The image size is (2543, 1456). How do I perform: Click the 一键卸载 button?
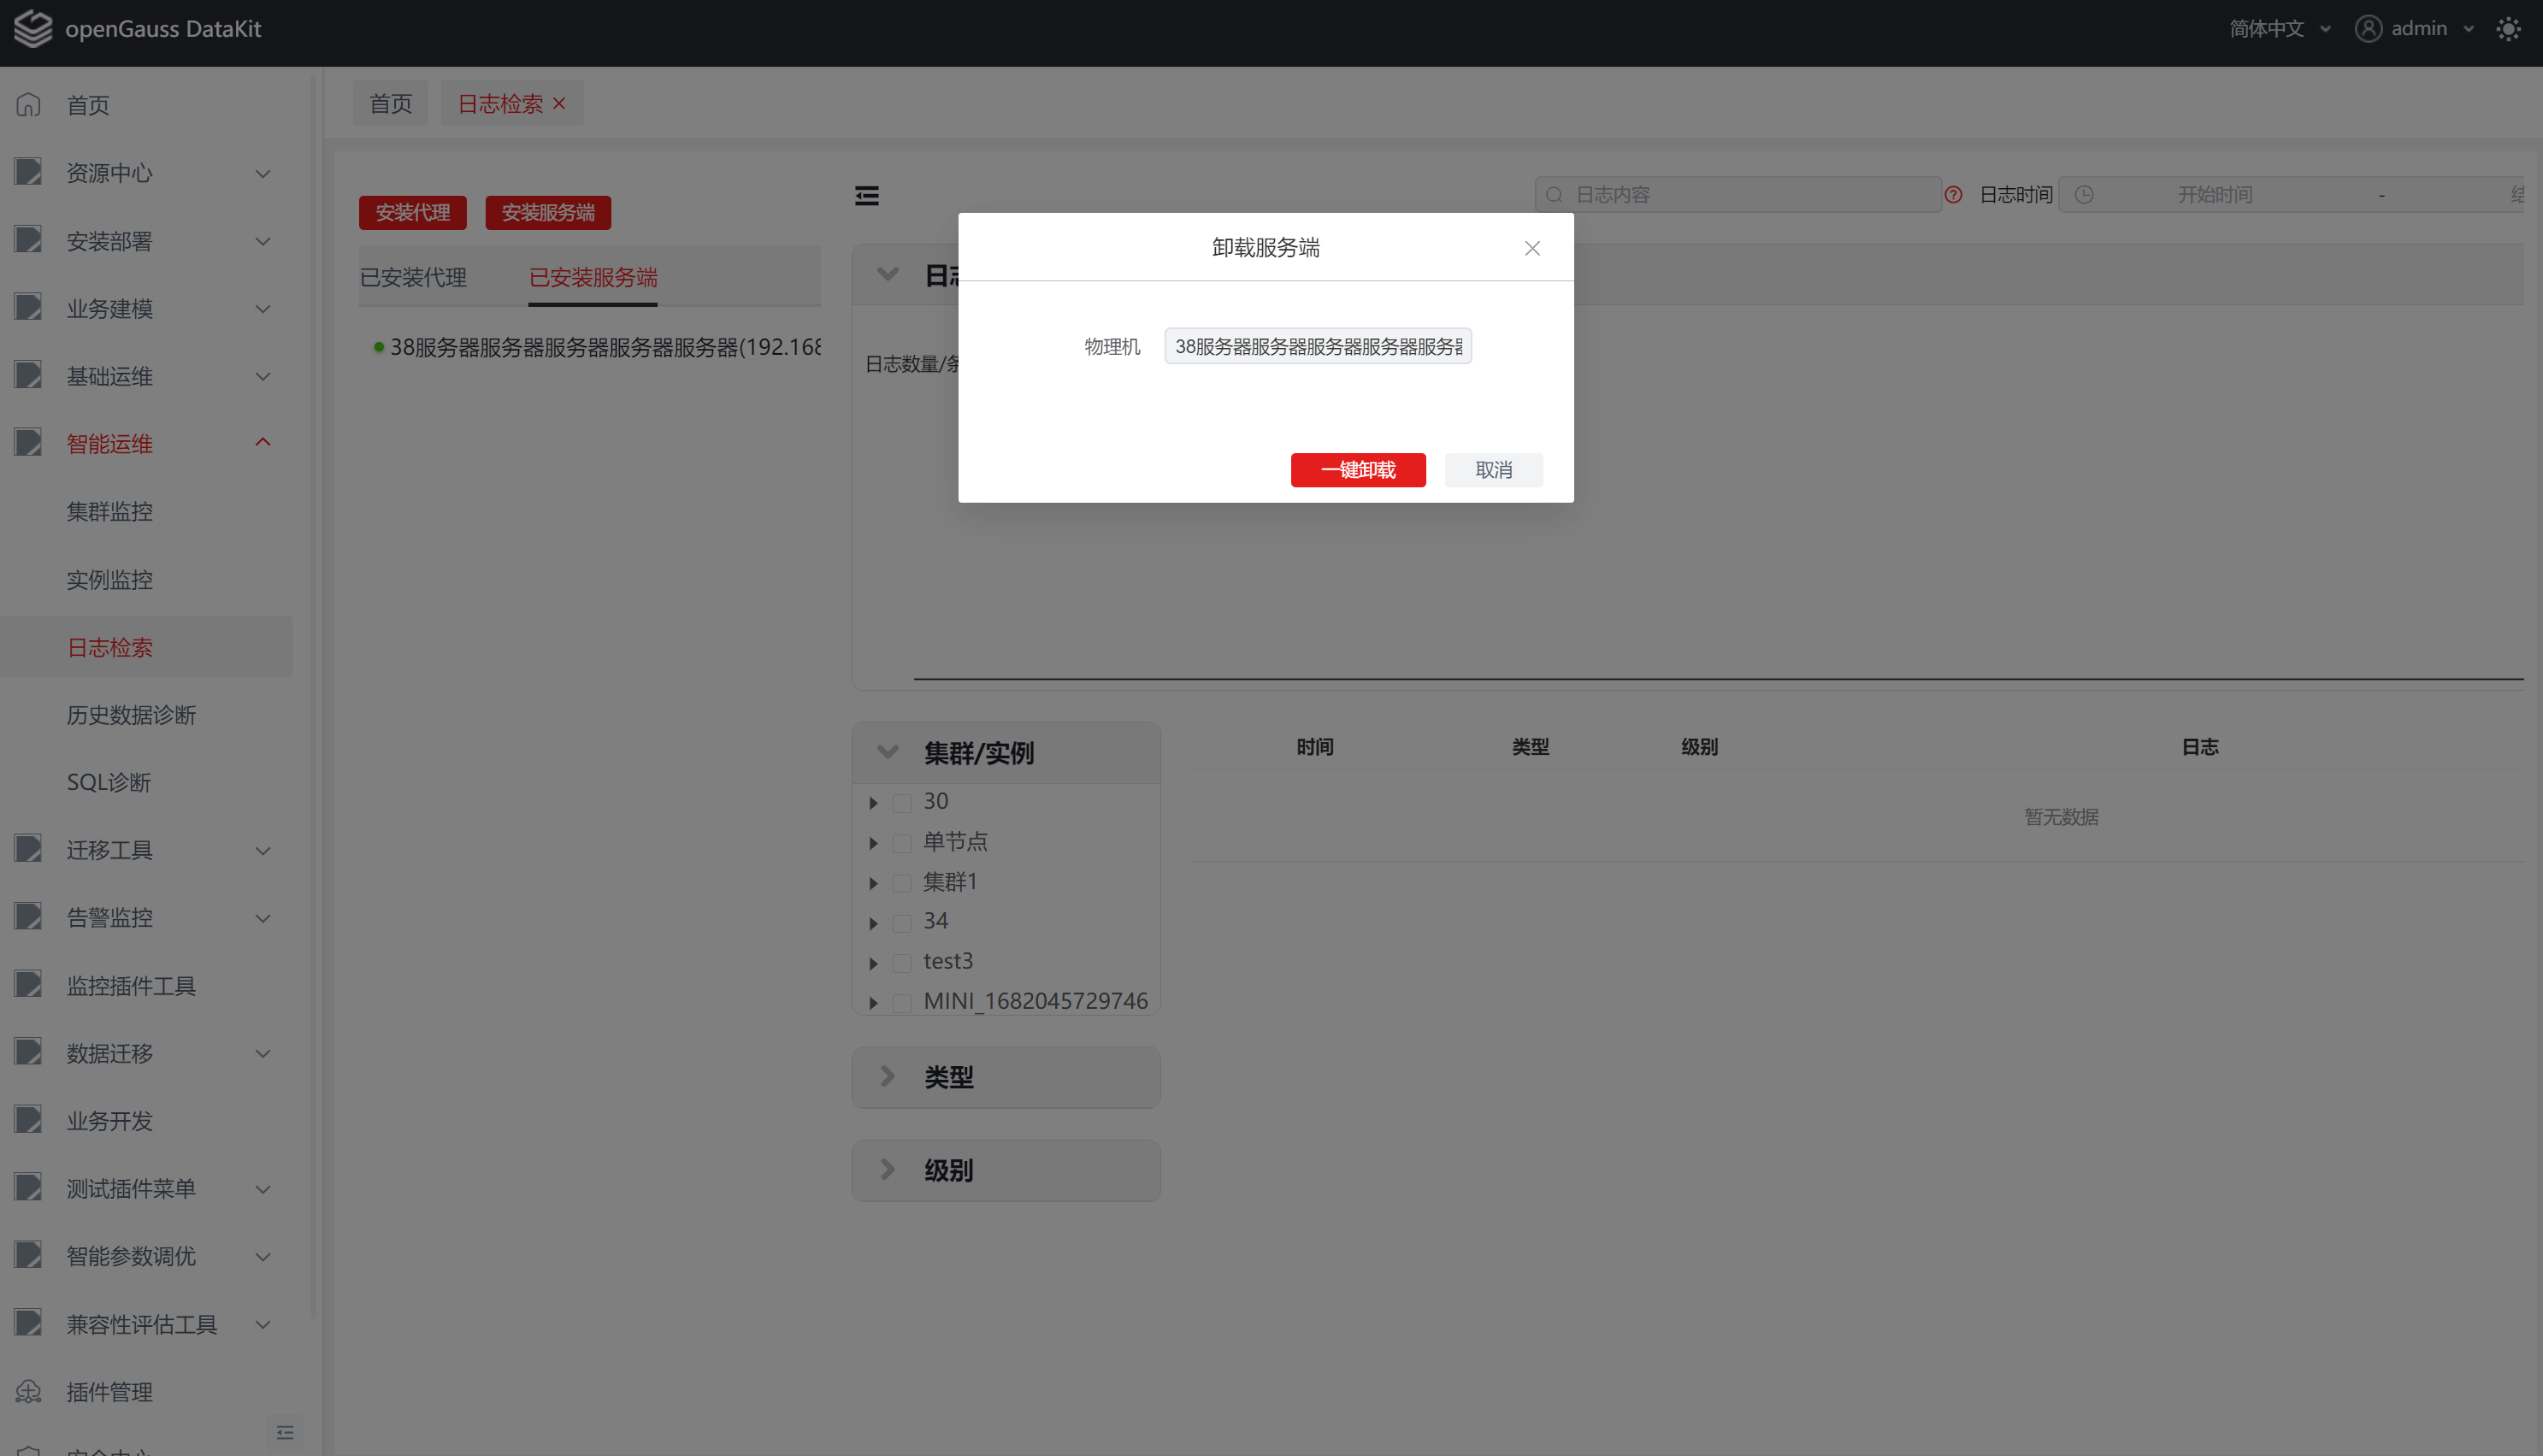pos(1357,470)
